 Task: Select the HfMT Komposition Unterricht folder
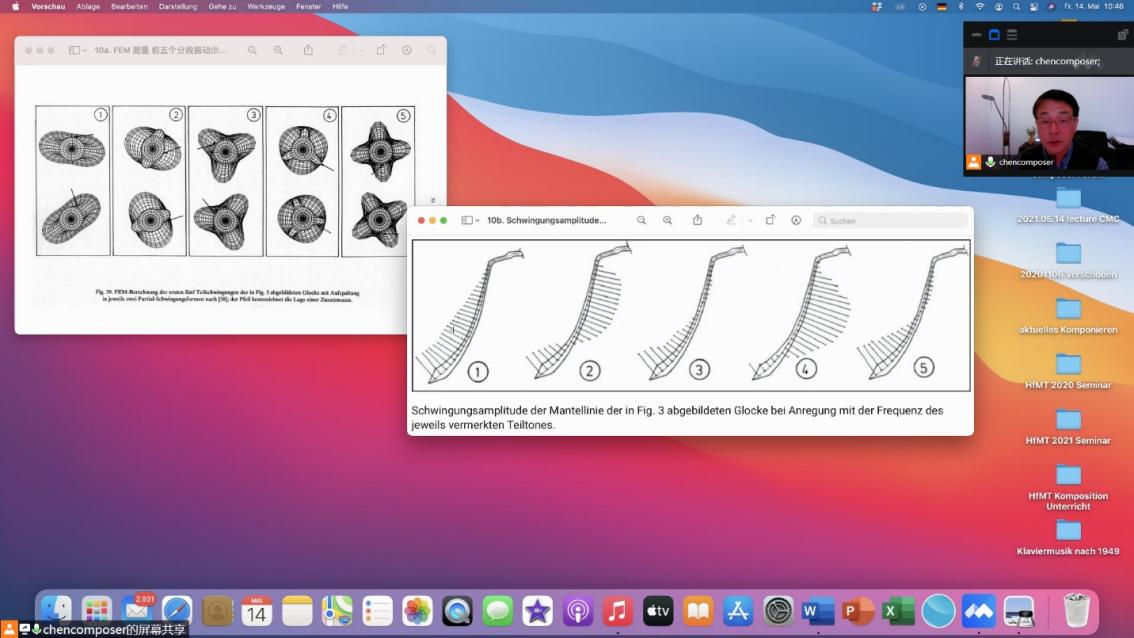[1068, 488]
